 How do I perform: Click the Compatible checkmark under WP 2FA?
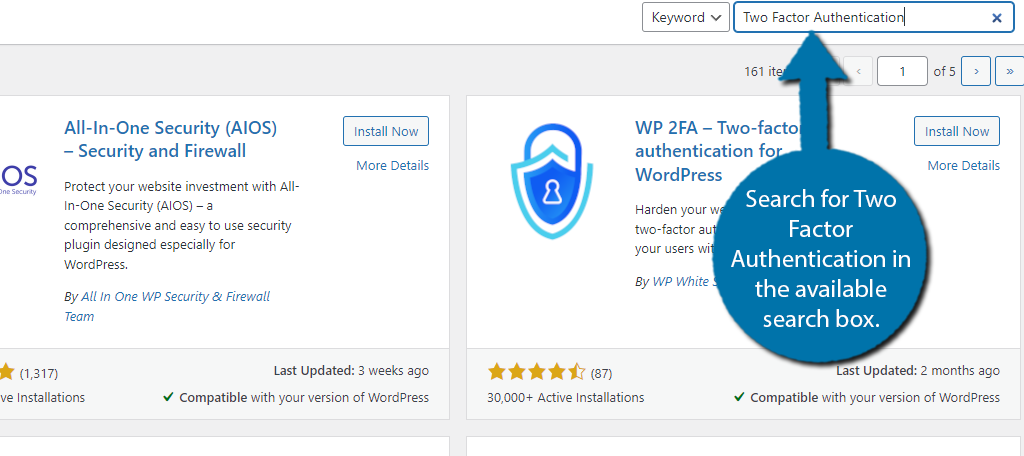point(739,397)
